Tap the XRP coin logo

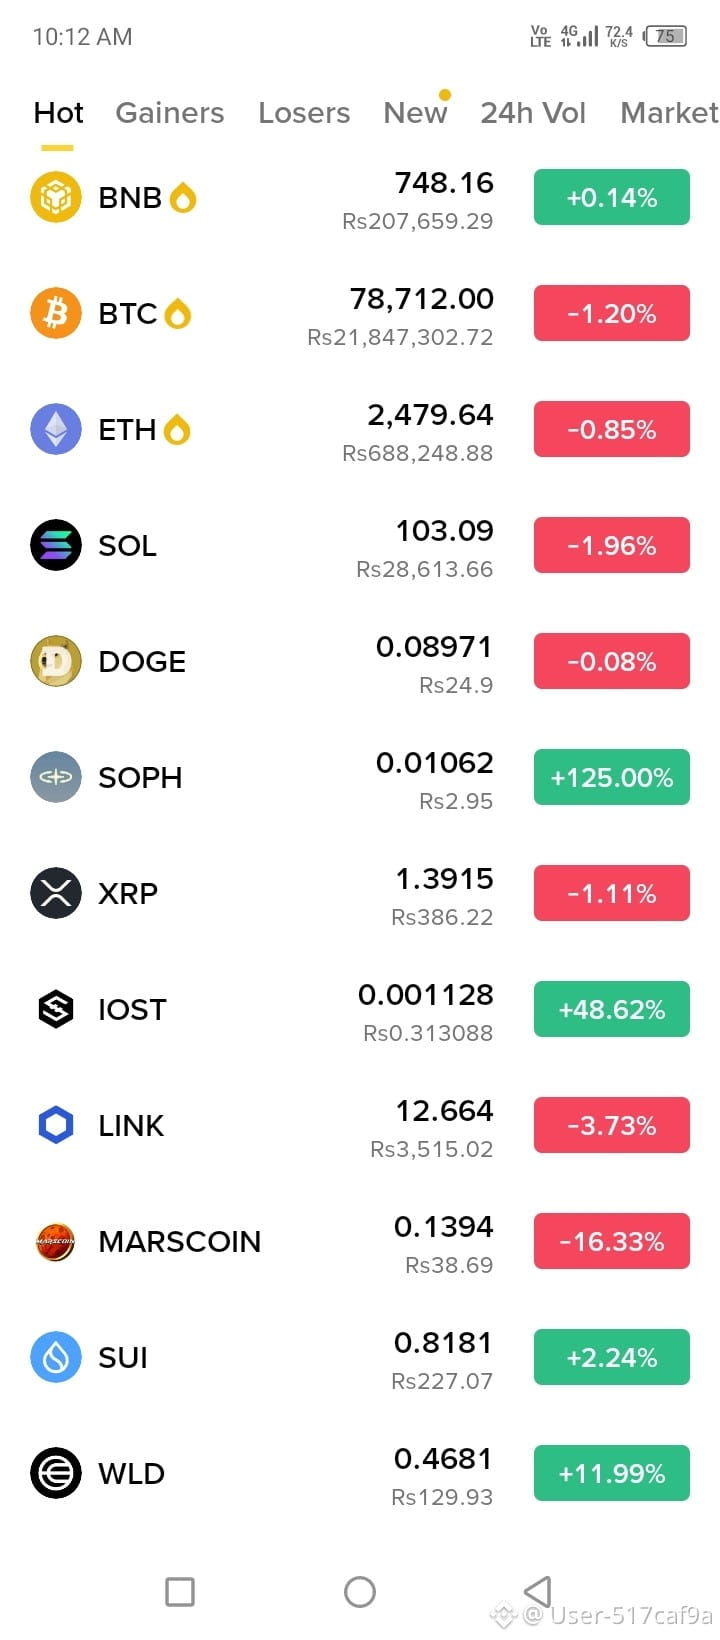point(56,893)
